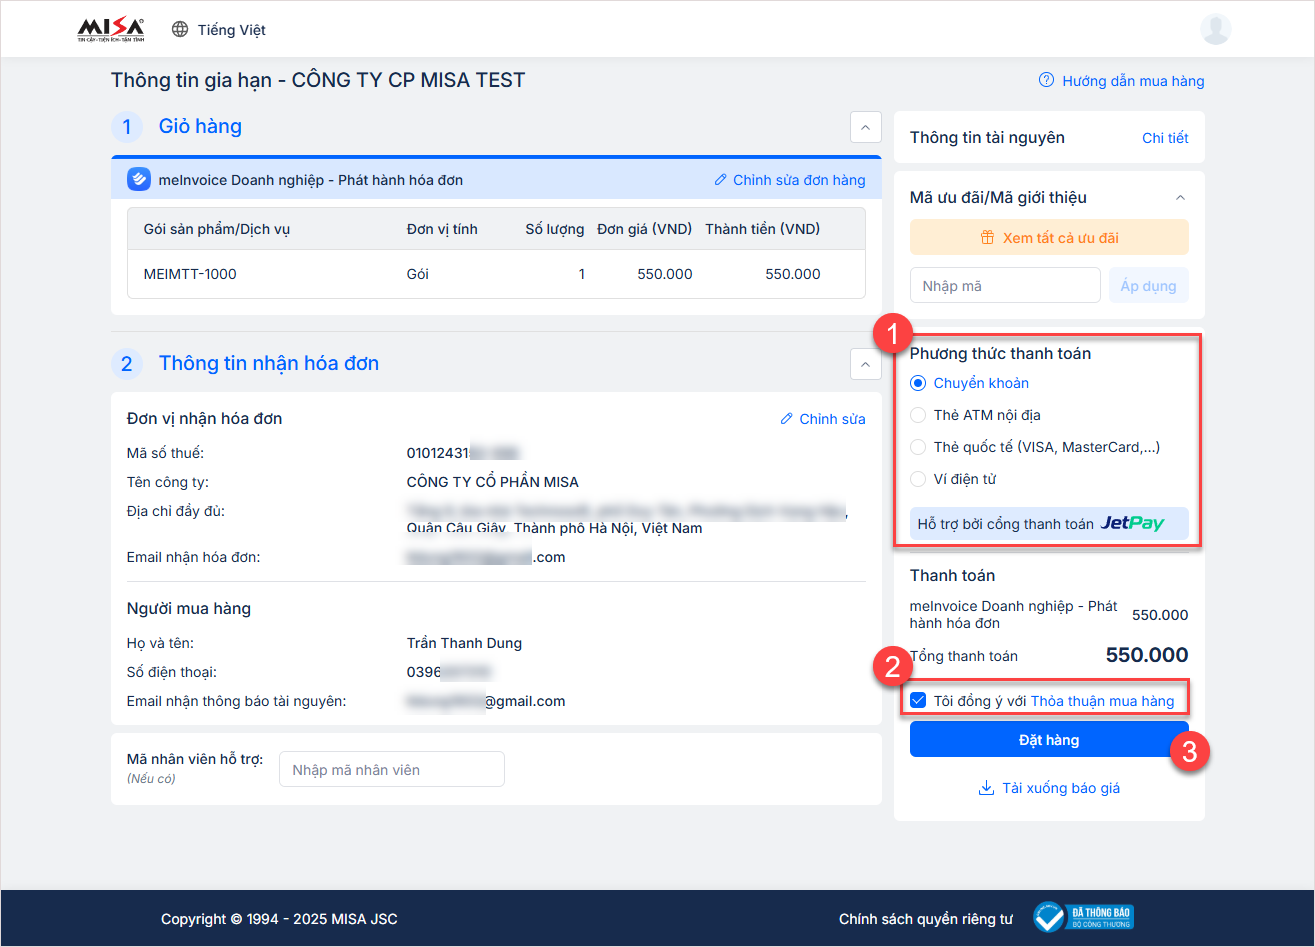The height and width of the screenshot is (947, 1315).
Task: Click the pencil icon beside Chỉnh sửa đơn hàng
Action: pos(721,180)
